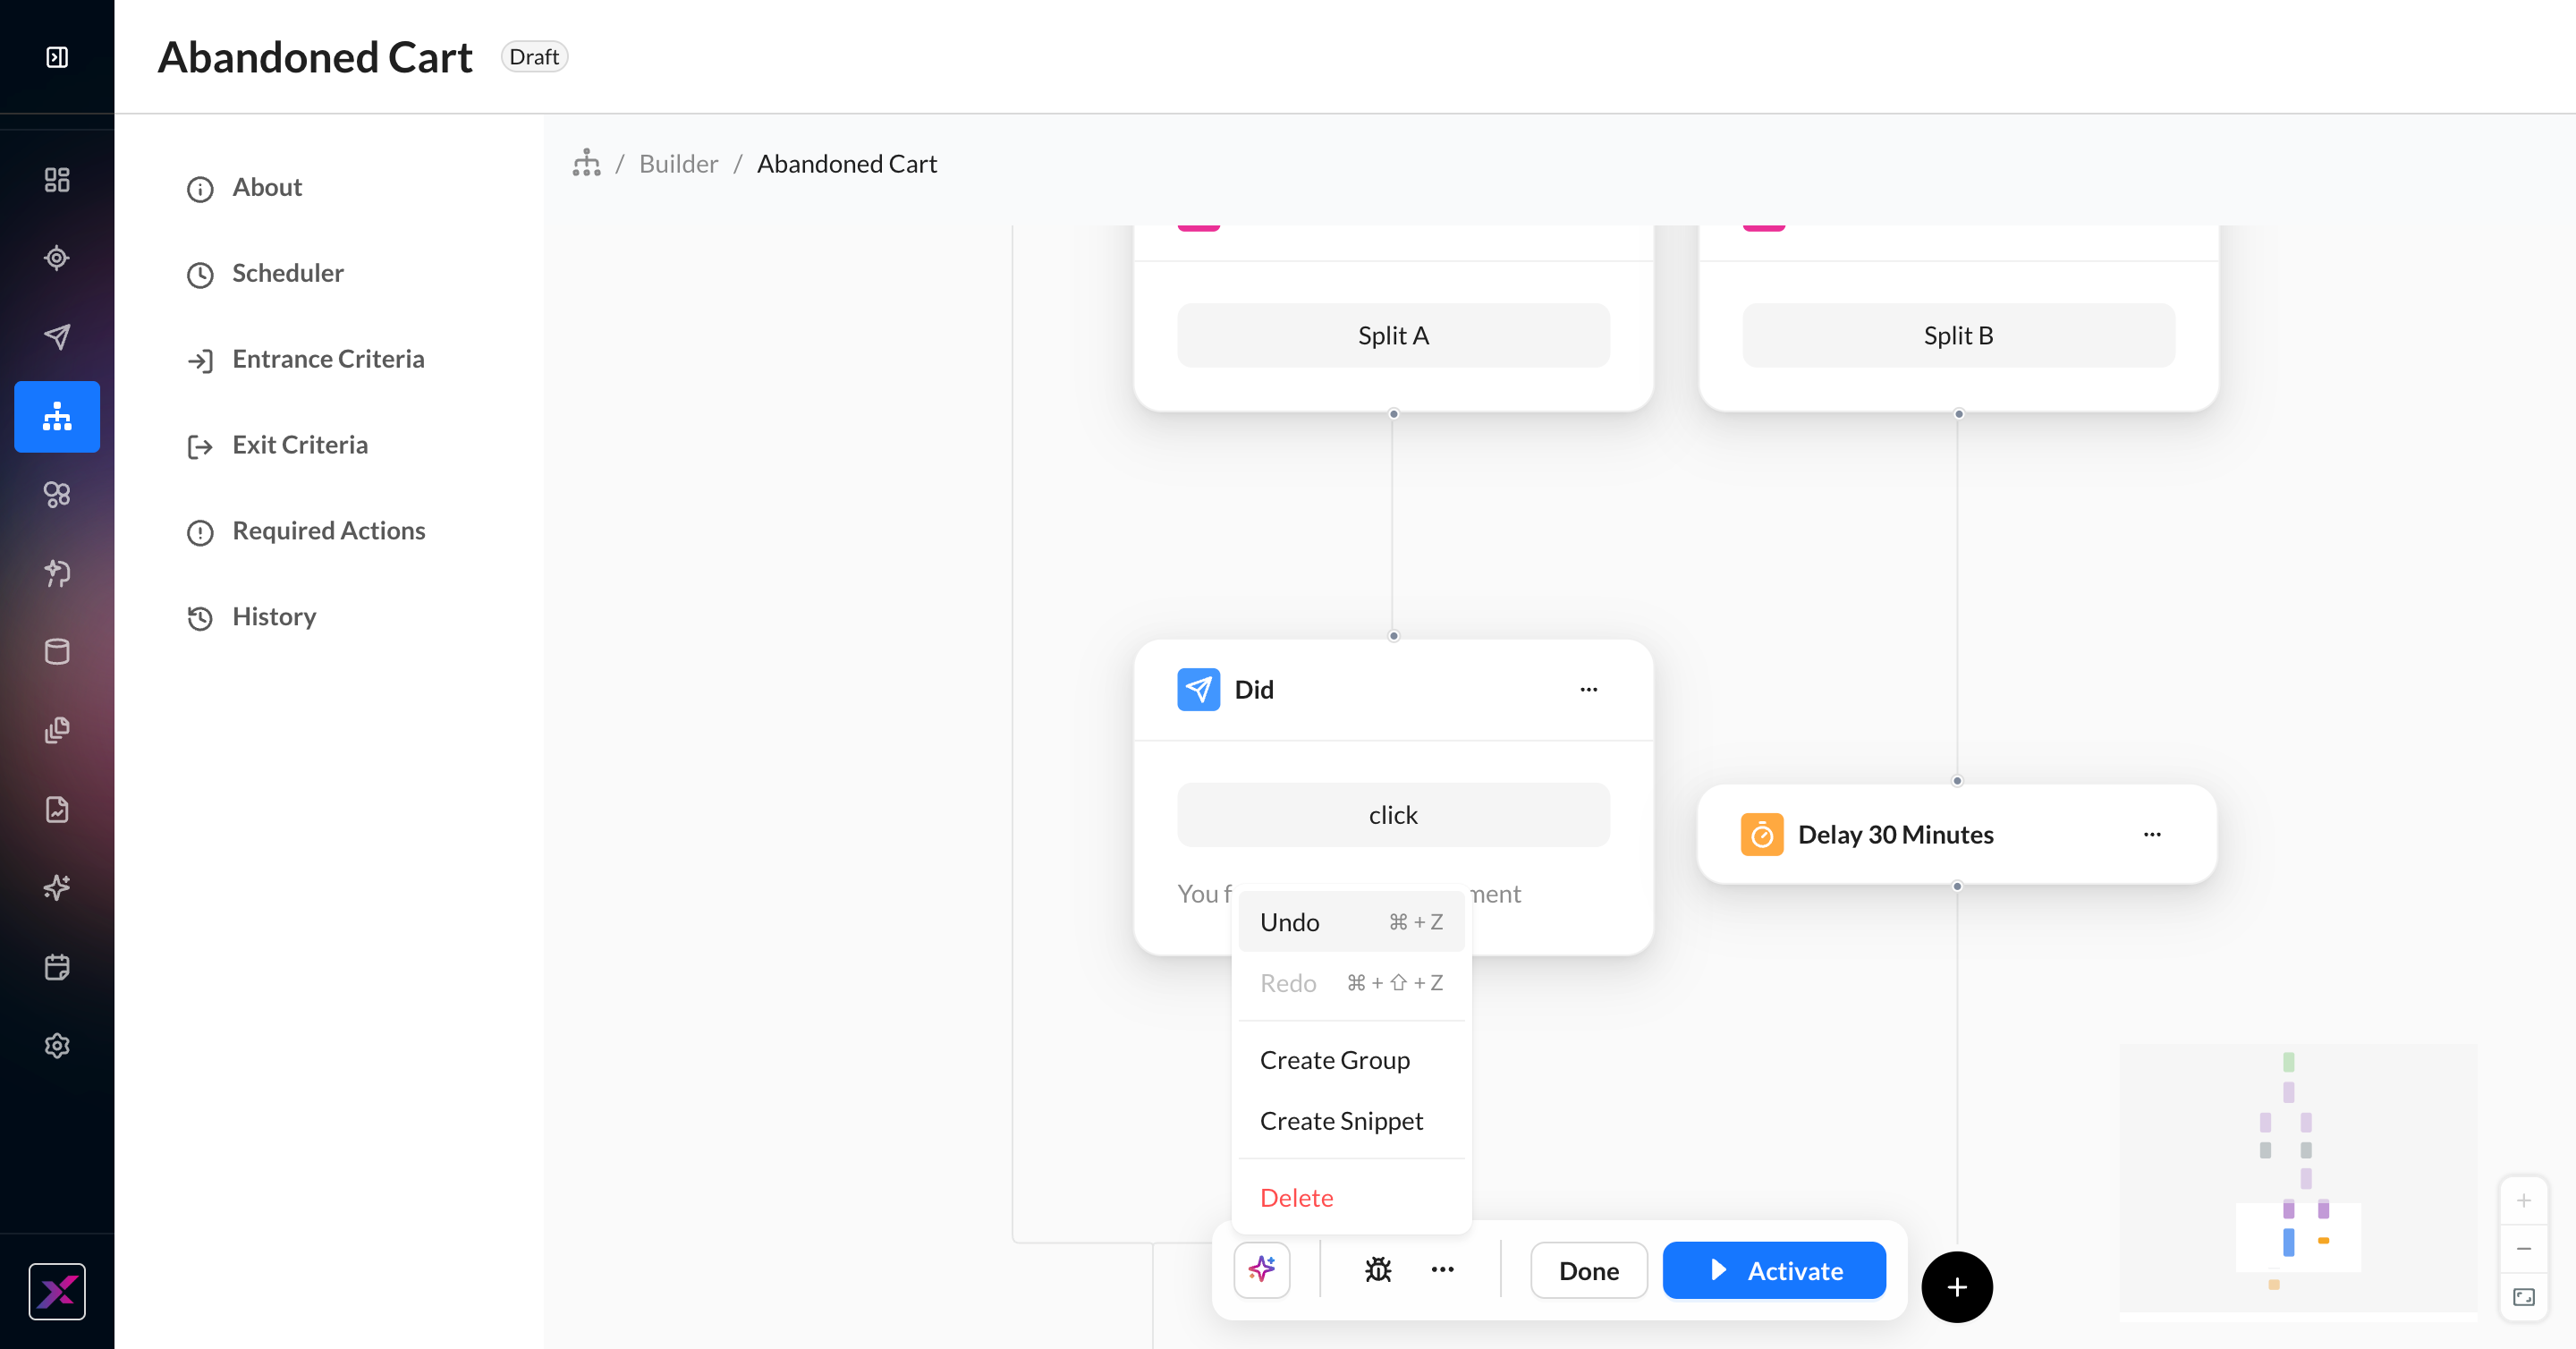Click the click condition button
Viewport: 2576px width, 1349px height.
point(1393,815)
